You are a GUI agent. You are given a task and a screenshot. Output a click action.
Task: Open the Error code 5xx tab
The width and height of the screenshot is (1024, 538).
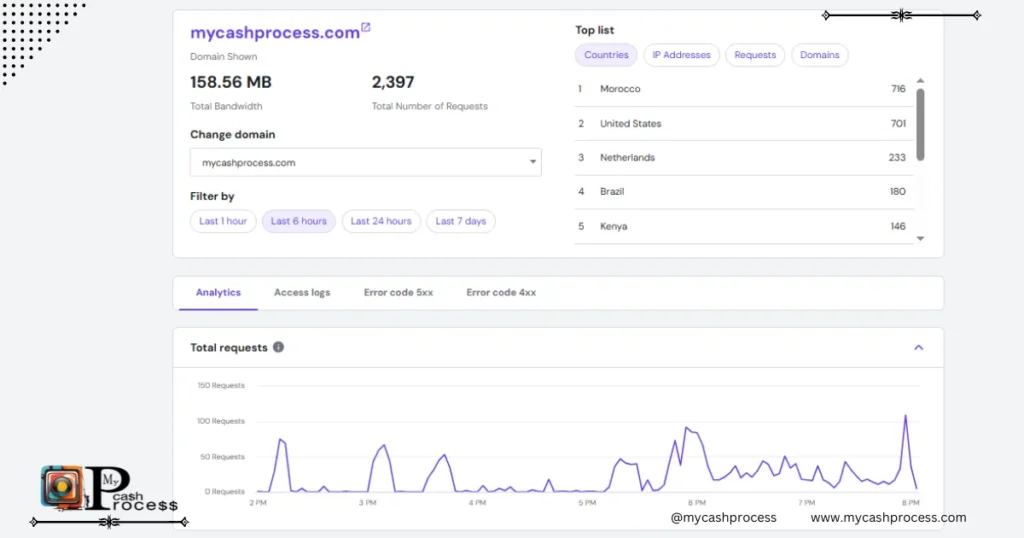[398, 293]
